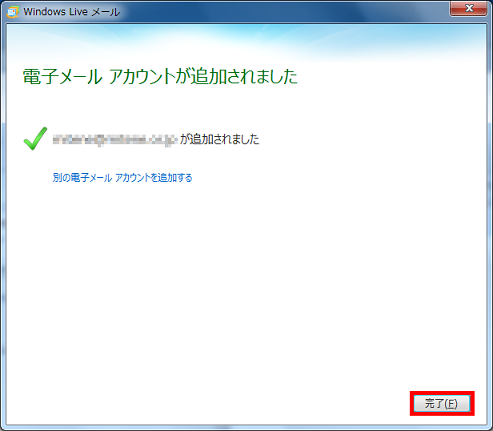This screenshot has width=493, height=431.
Task: Click the green checkmark success icon
Action: click(x=35, y=138)
